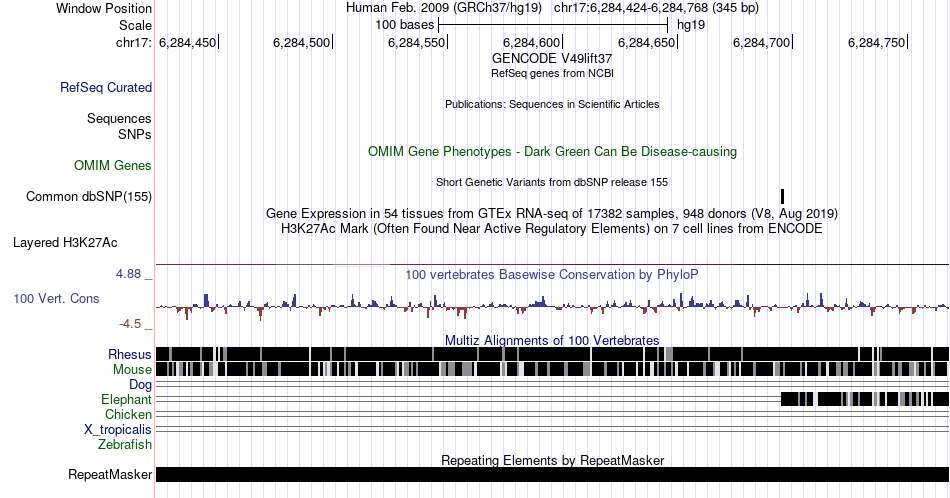The image size is (950, 498).
Task: Click the Rhesus alignment label
Action: coord(130,354)
